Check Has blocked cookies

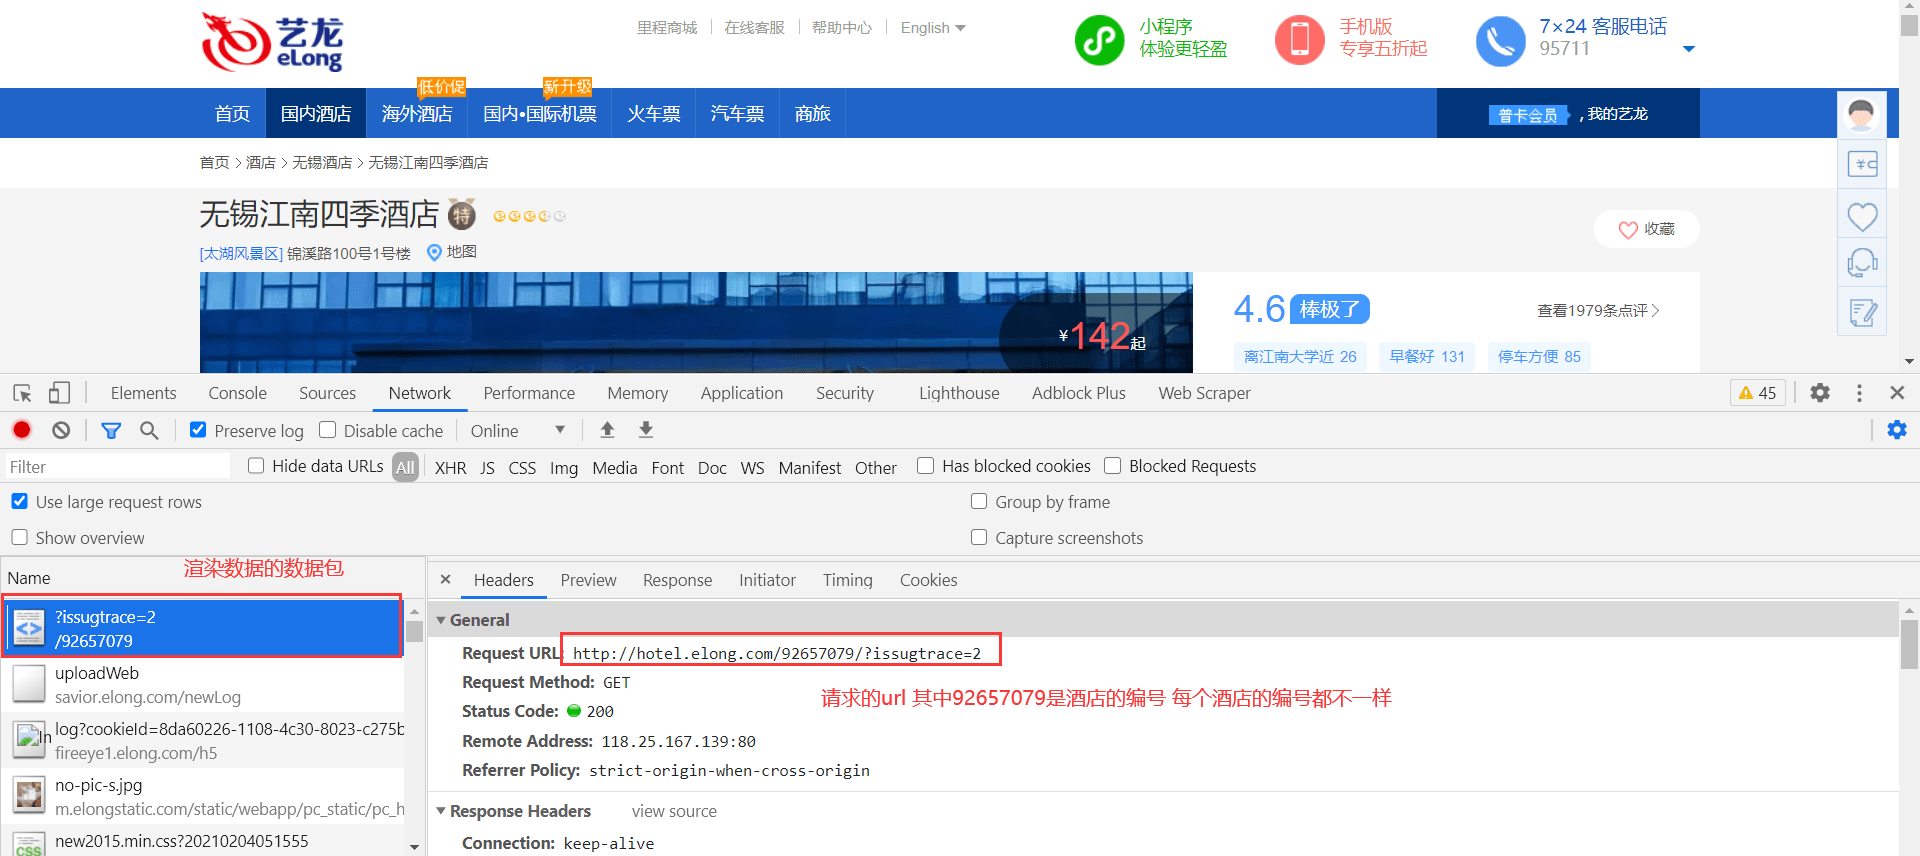click(x=926, y=466)
